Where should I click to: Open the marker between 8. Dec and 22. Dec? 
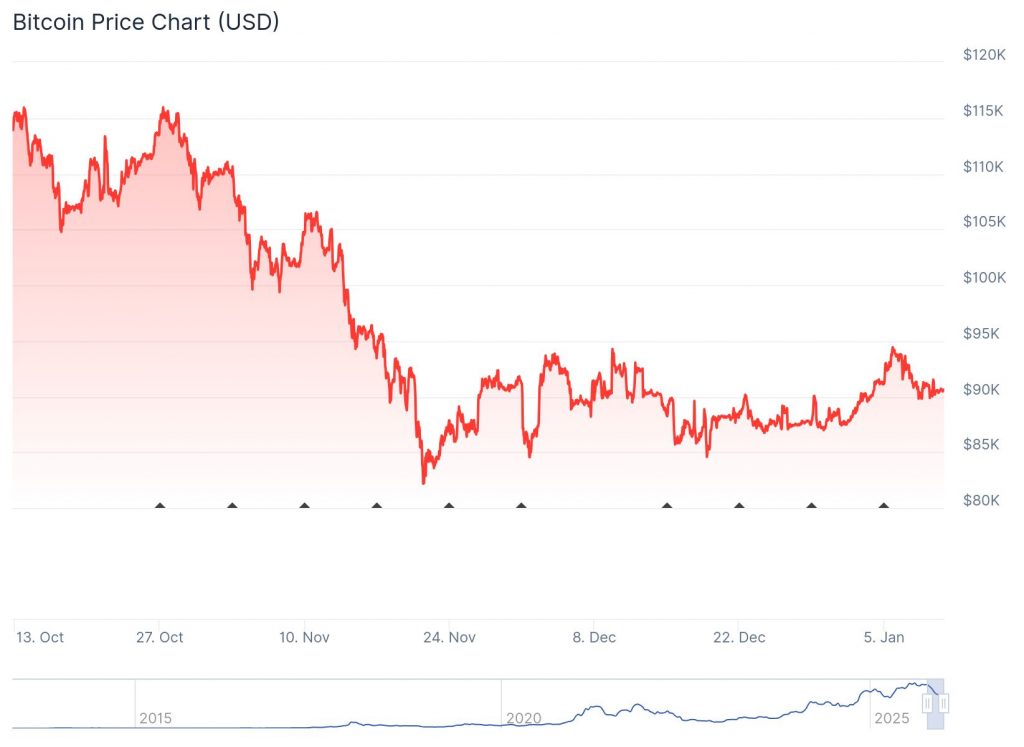tap(667, 506)
